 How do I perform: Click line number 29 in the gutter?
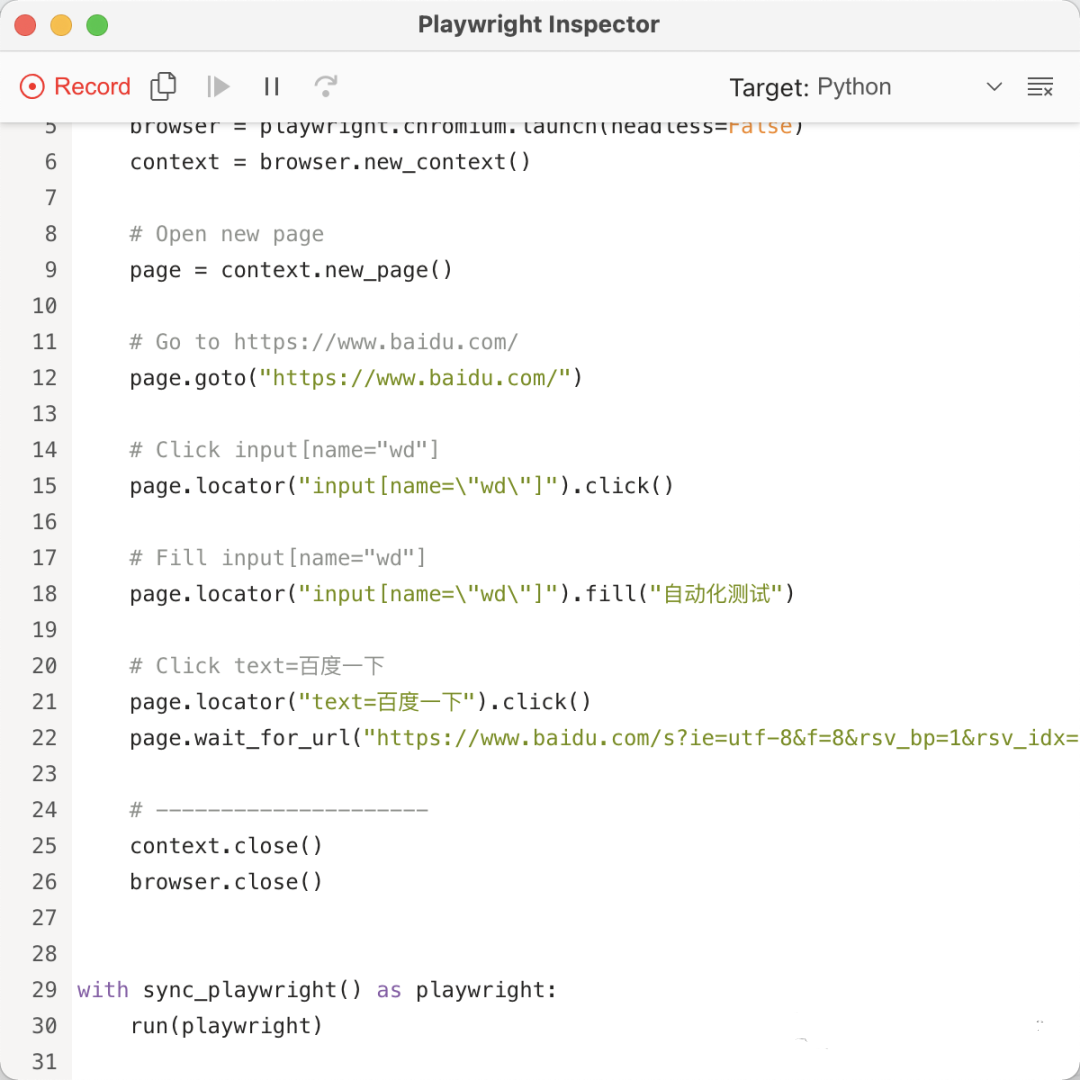pyautogui.click(x=45, y=990)
